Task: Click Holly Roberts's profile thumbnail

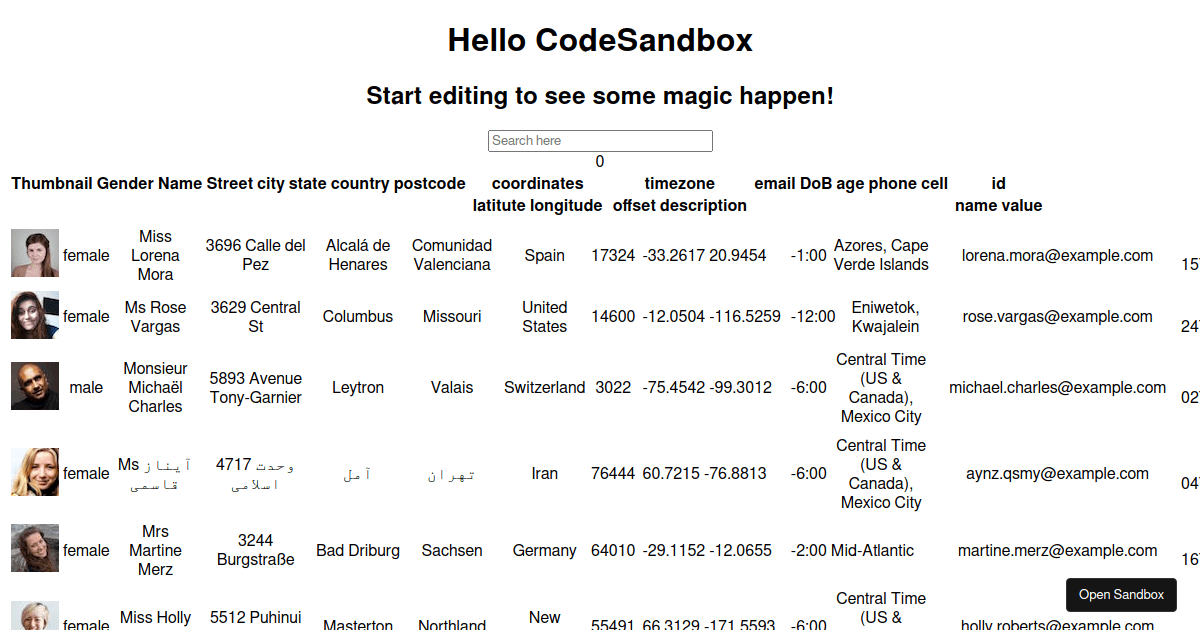Action: (35, 617)
